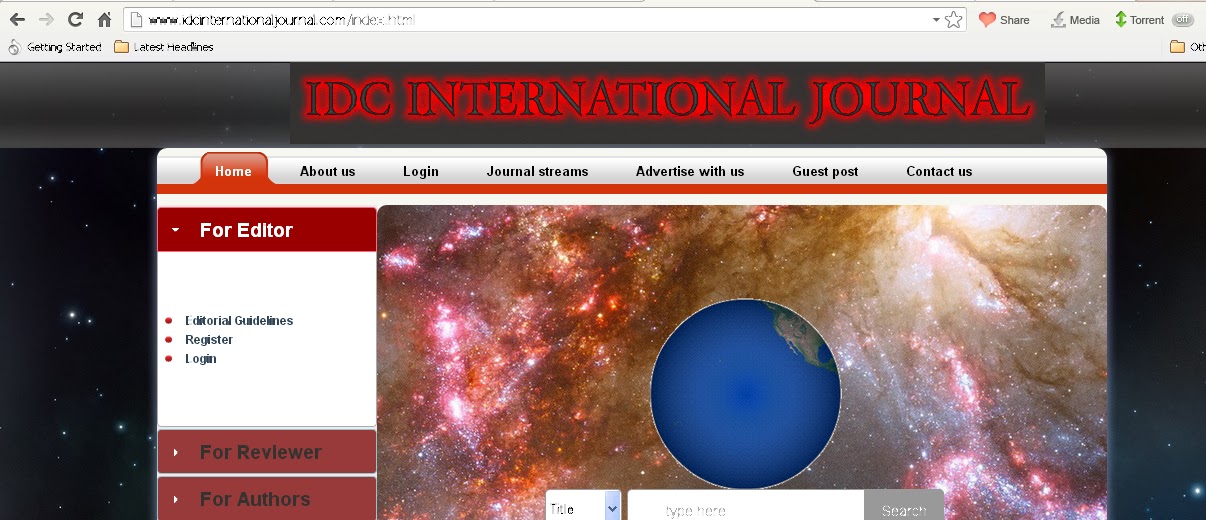Open the Torrent toolbar button
1206x520 pixels.
(x=1139, y=20)
